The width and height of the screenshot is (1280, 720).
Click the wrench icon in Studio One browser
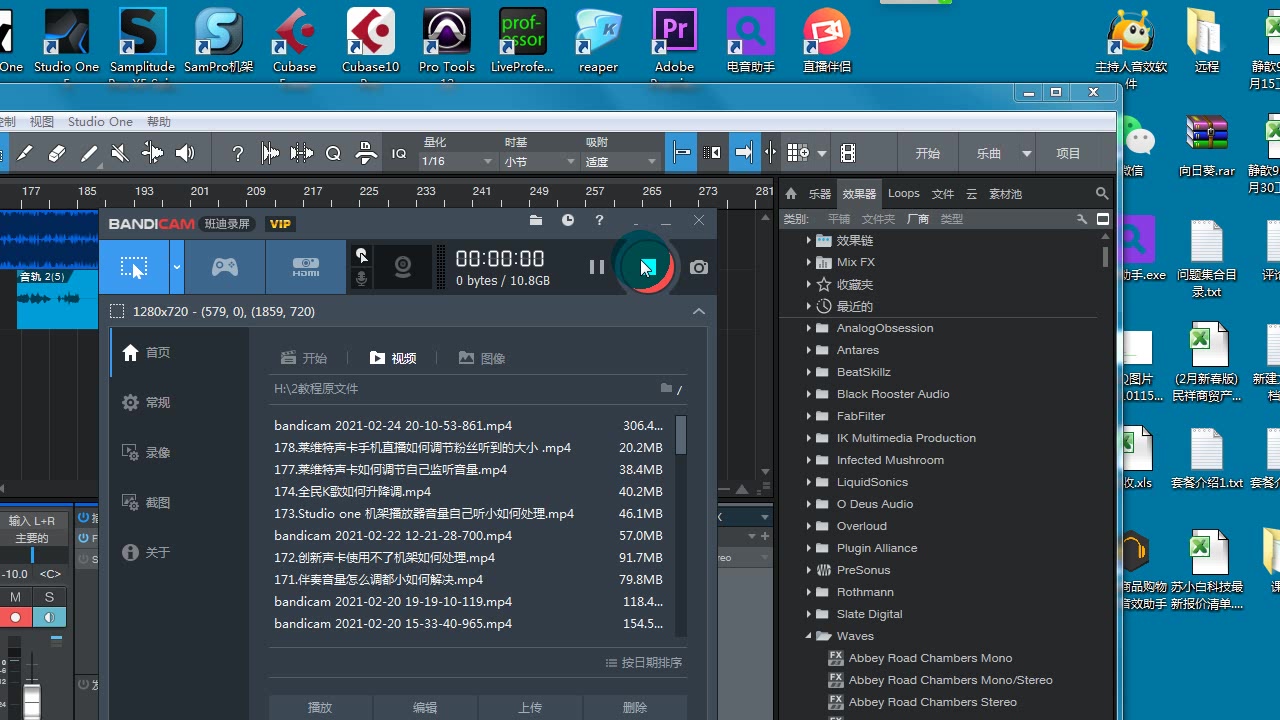coord(1082,218)
